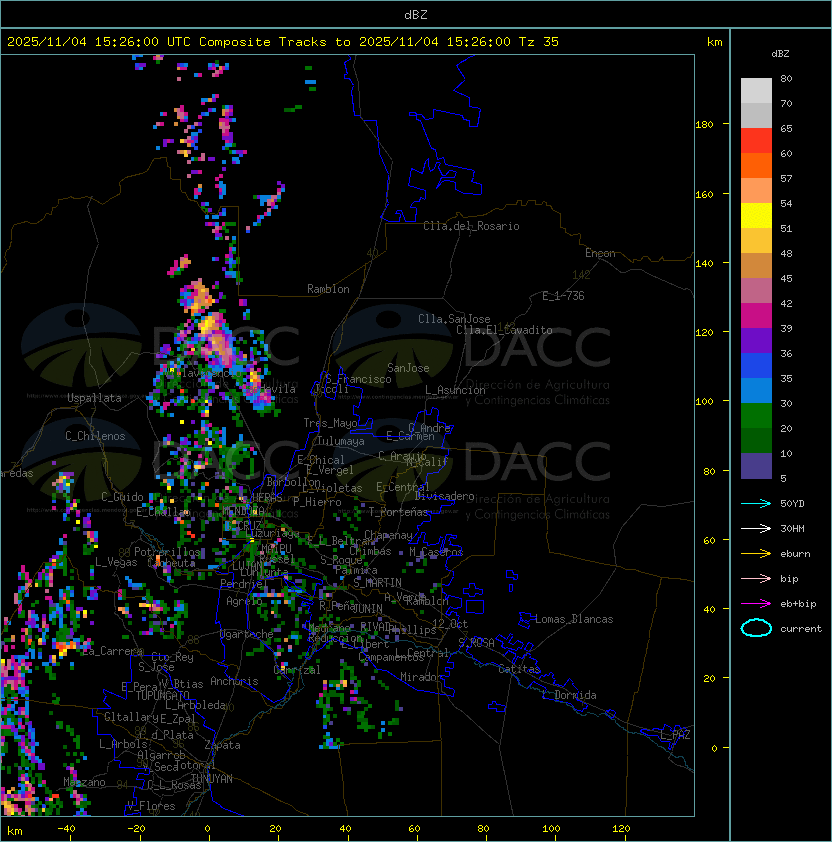Pick the orange swatch below 60 dBZ

coord(756,166)
